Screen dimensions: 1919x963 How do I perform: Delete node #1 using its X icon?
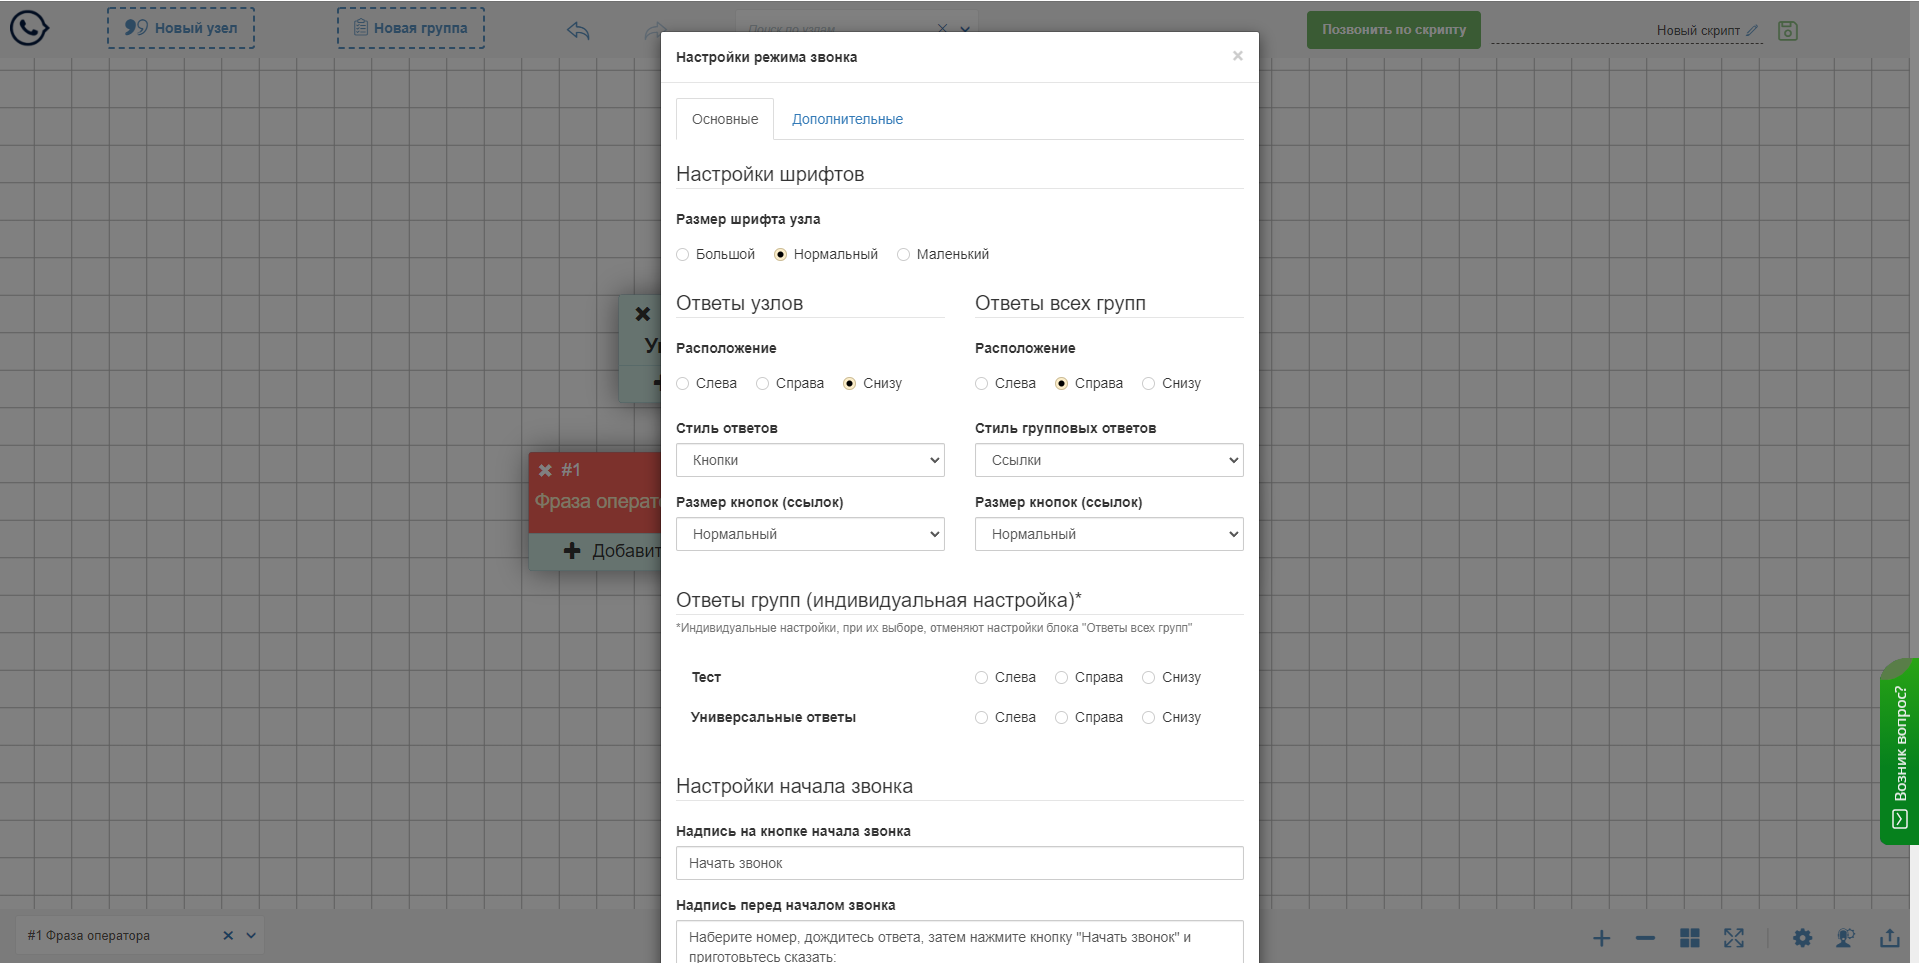click(545, 470)
